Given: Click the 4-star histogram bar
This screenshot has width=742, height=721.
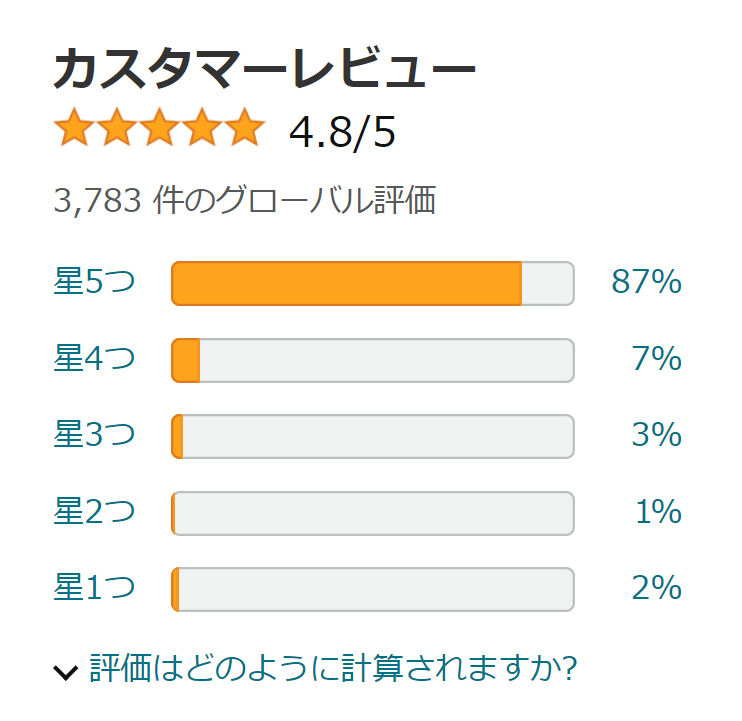Looking at the screenshot, I should click(373, 360).
